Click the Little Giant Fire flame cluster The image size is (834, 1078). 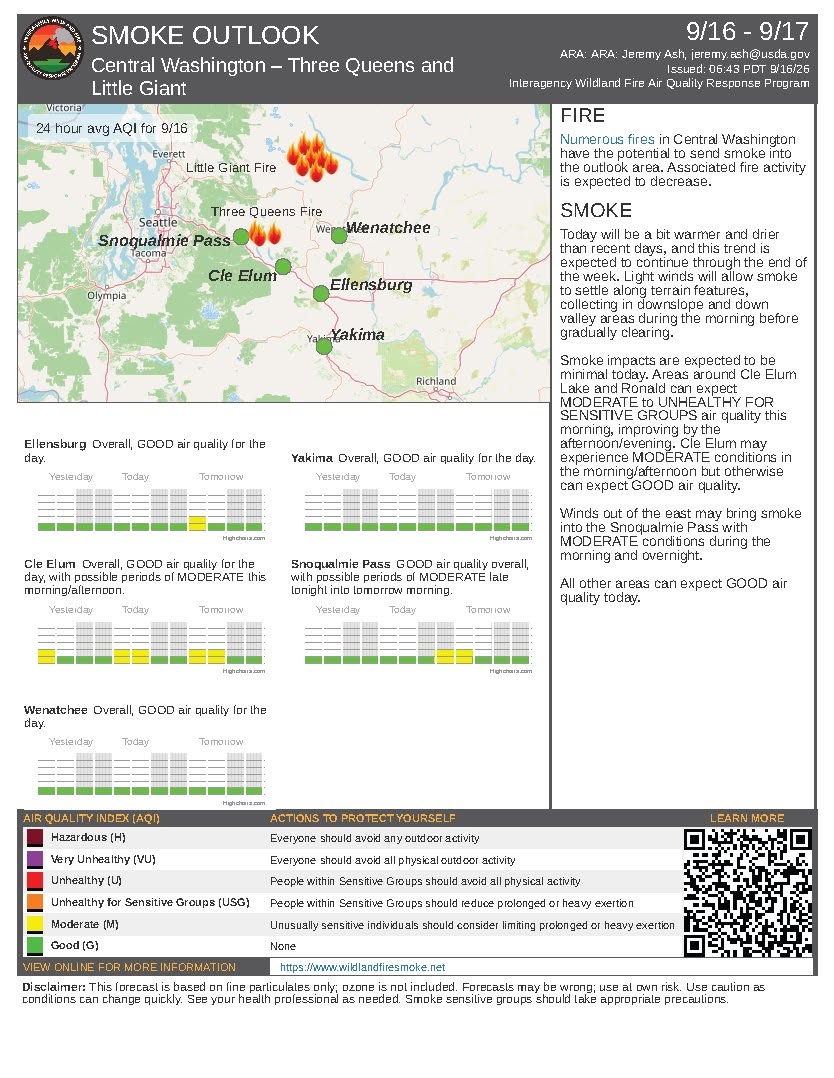(x=312, y=158)
